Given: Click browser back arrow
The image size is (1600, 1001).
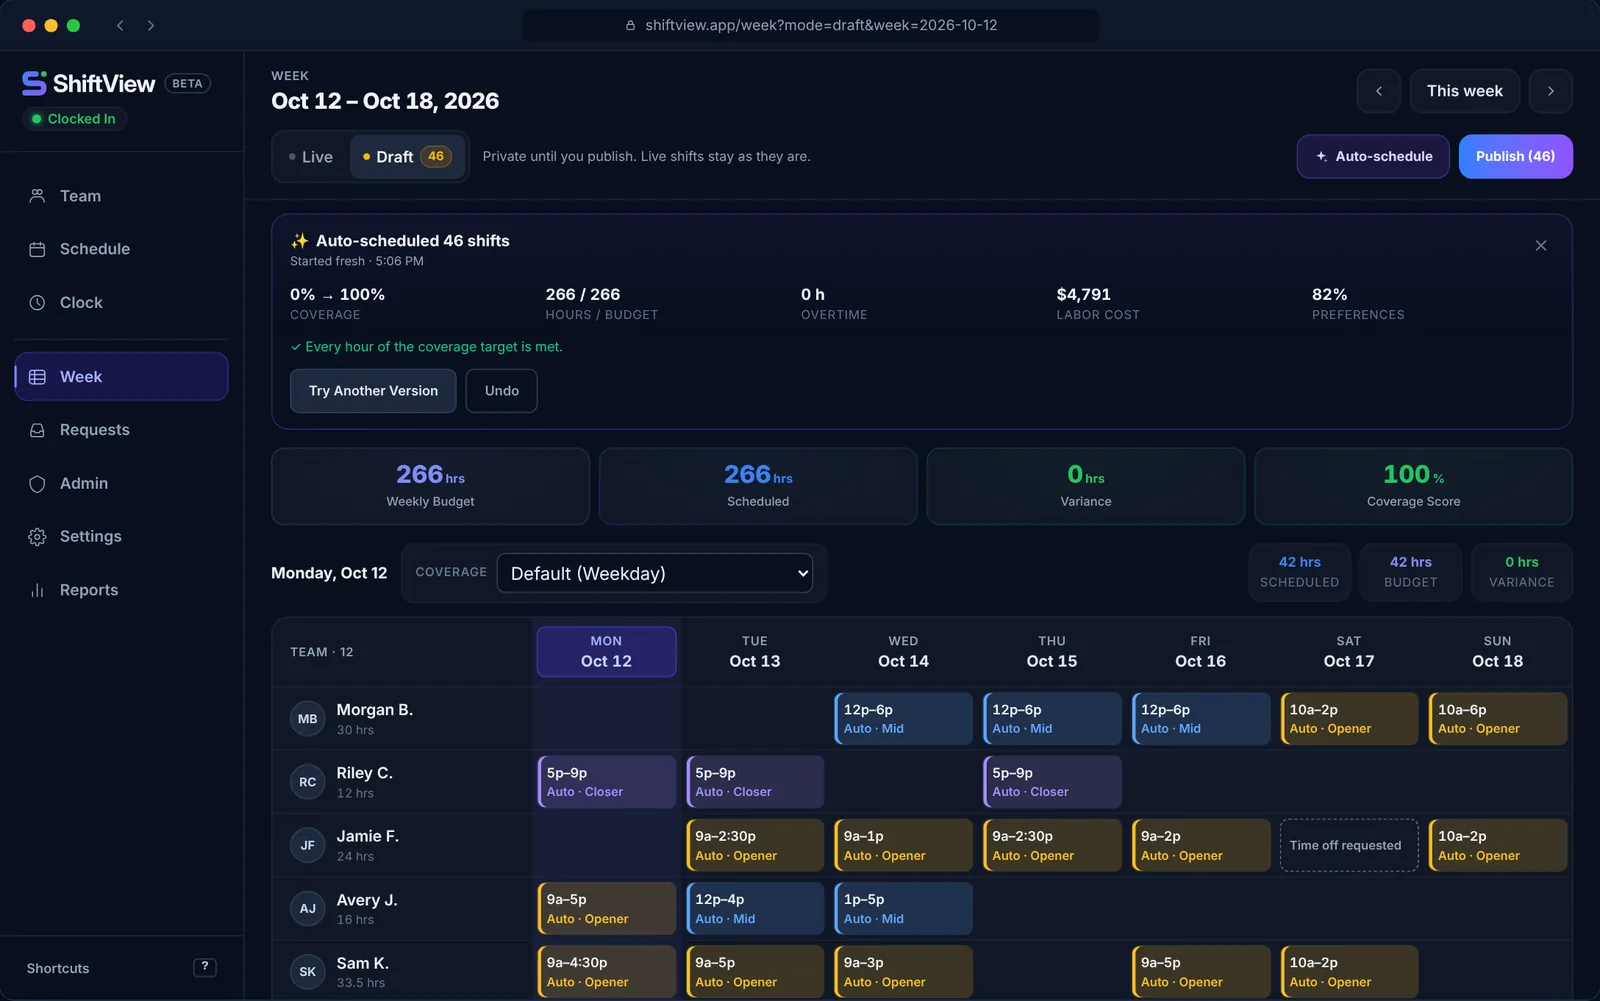Looking at the screenshot, I should (120, 25).
